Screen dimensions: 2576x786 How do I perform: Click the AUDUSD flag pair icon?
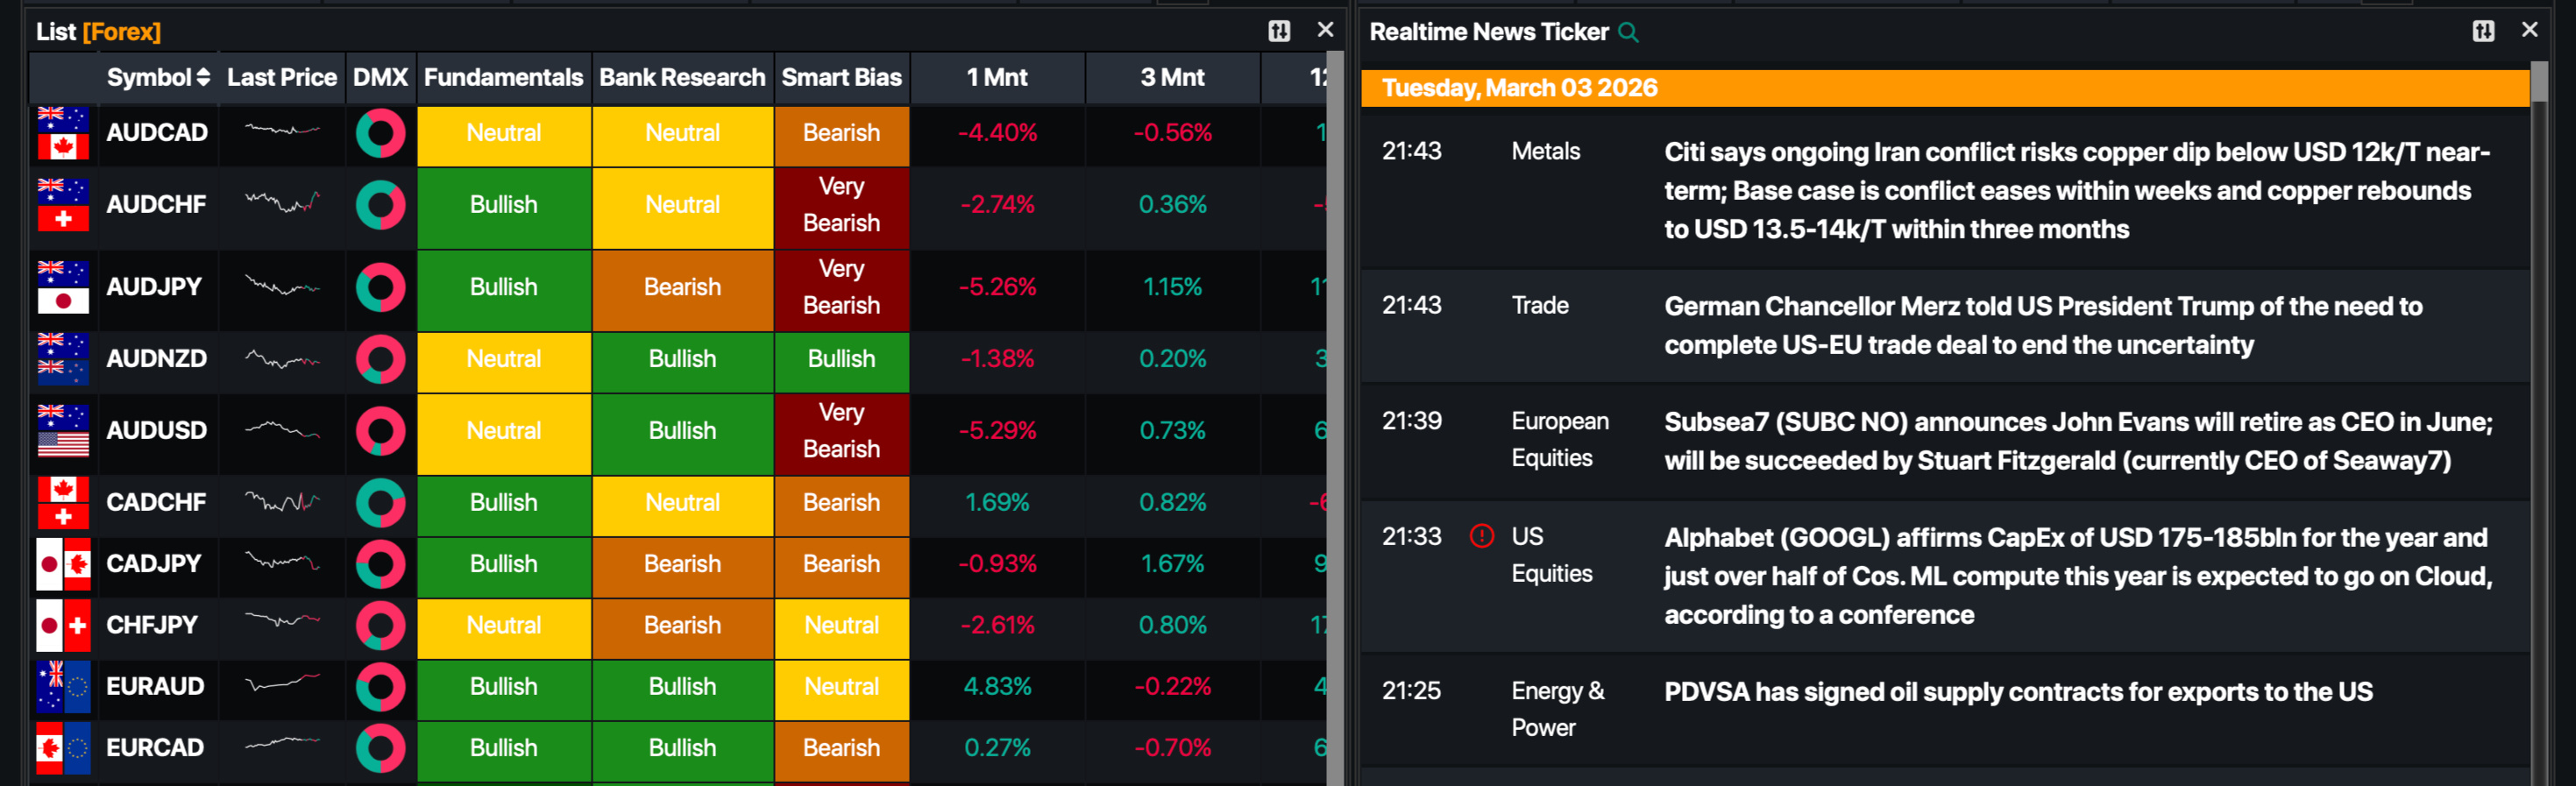(63, 431)
